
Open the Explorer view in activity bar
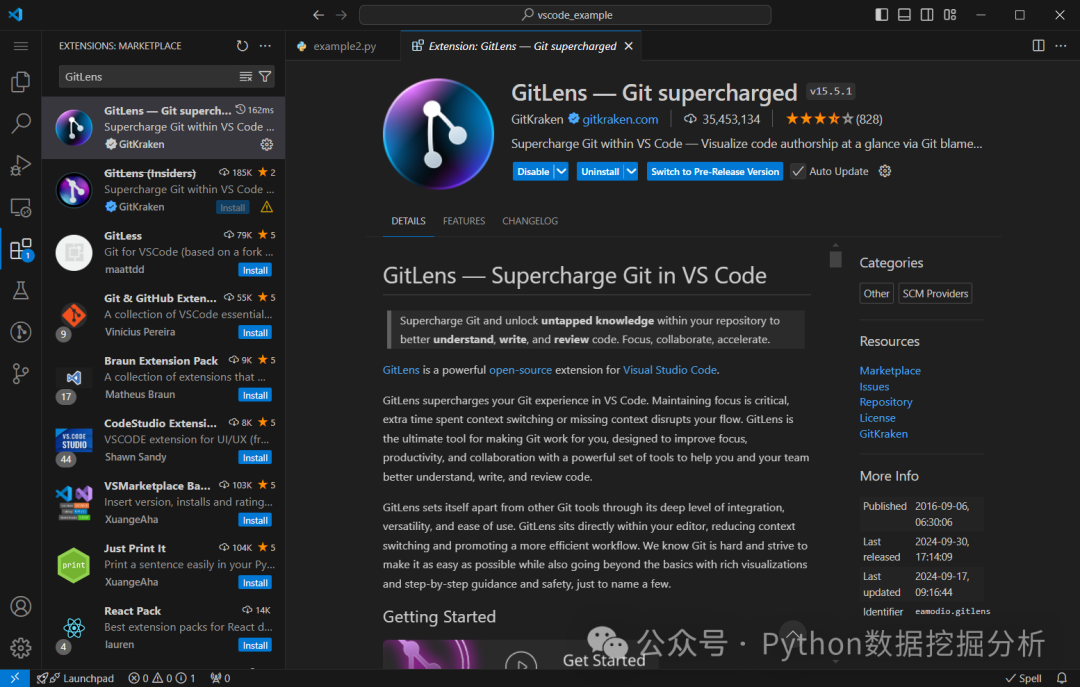pos(21,82)
